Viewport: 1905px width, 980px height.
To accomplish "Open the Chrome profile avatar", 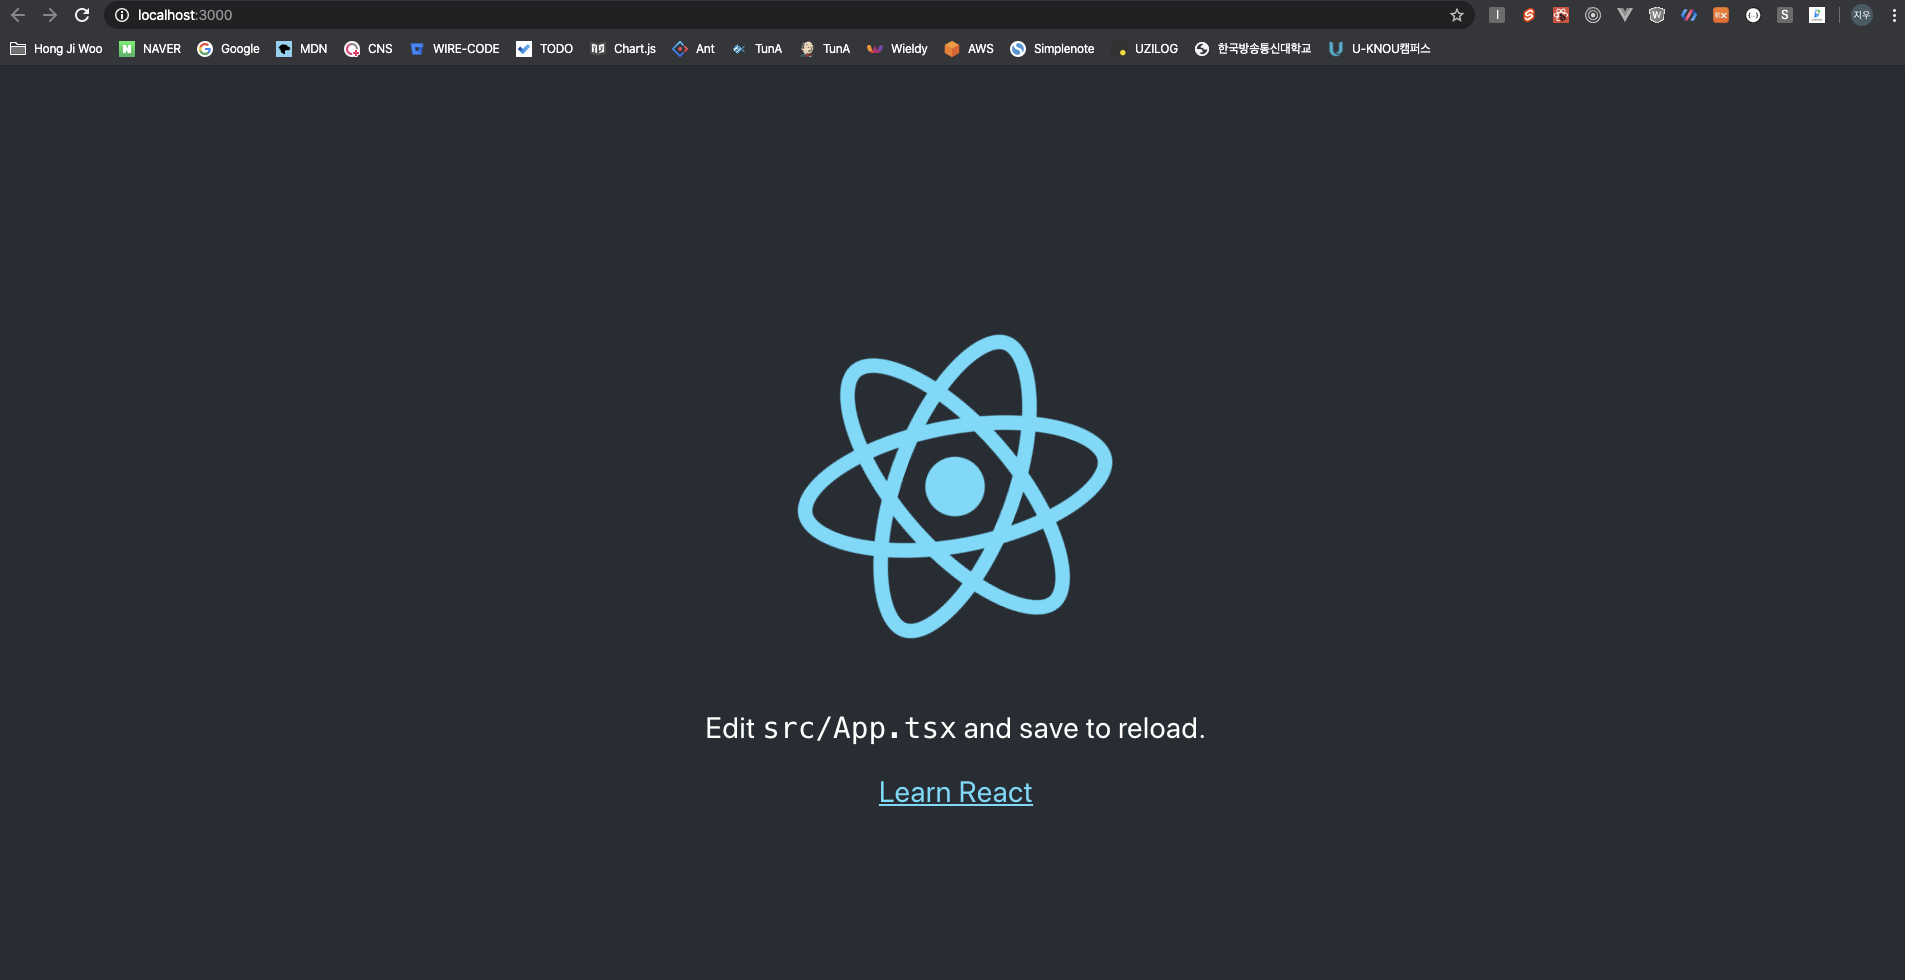I will [1862, 15].
